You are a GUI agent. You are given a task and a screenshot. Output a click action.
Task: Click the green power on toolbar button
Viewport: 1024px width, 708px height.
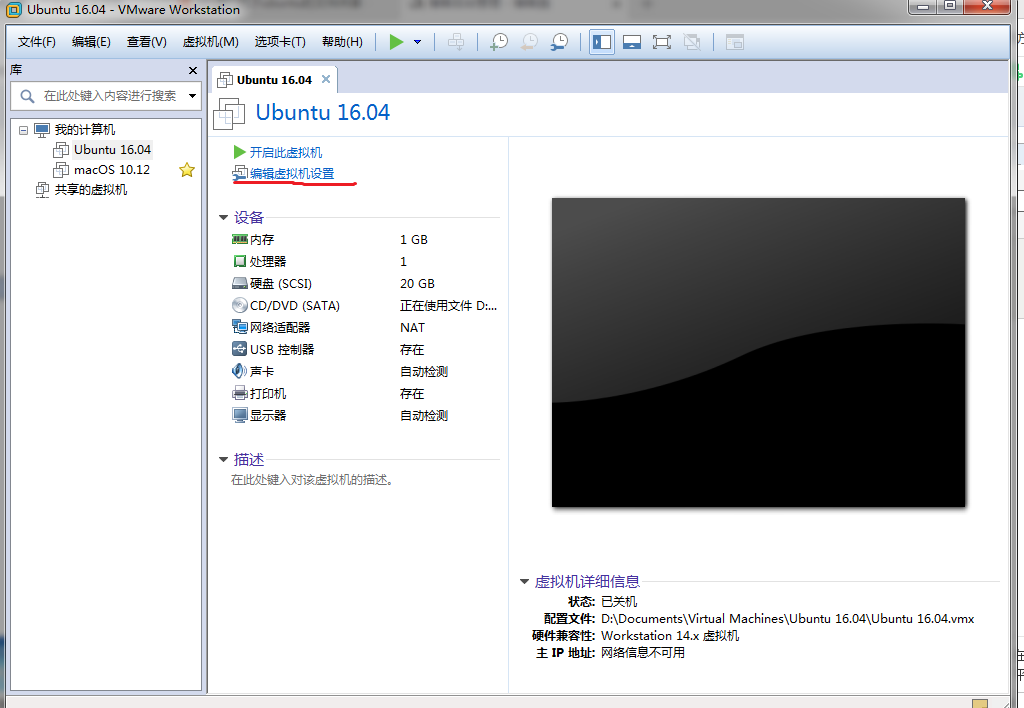[396, 42]
